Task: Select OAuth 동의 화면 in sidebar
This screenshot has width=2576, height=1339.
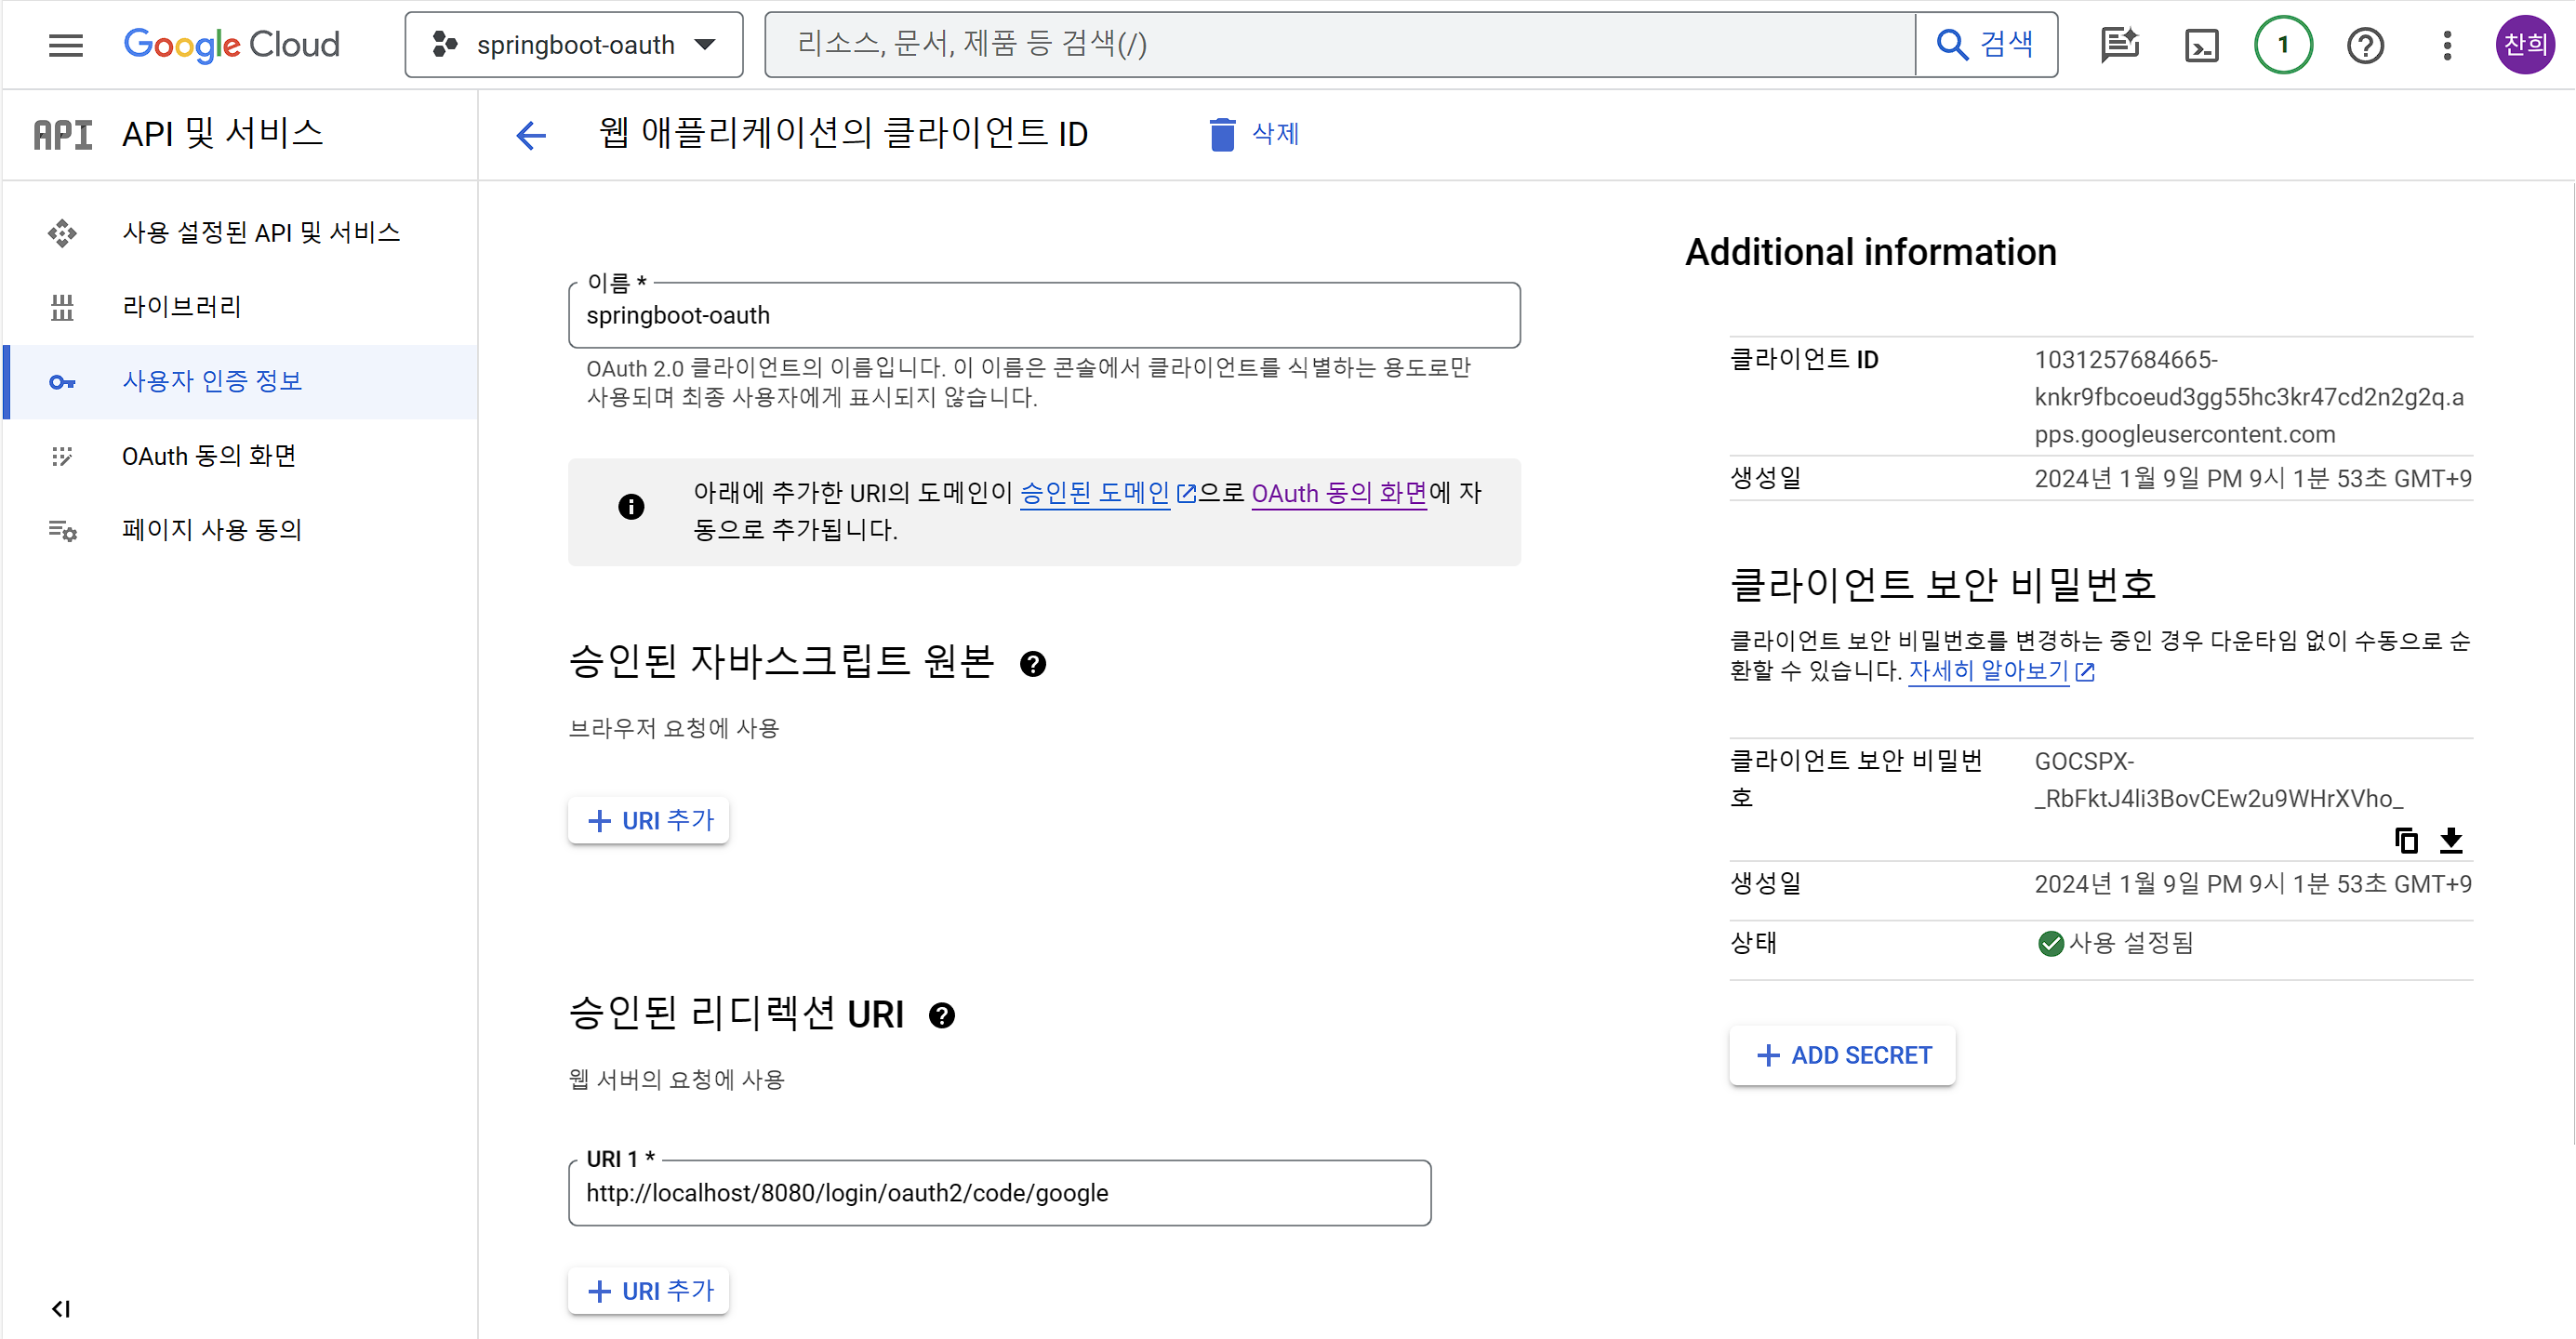Action: [x=209, y=456]
